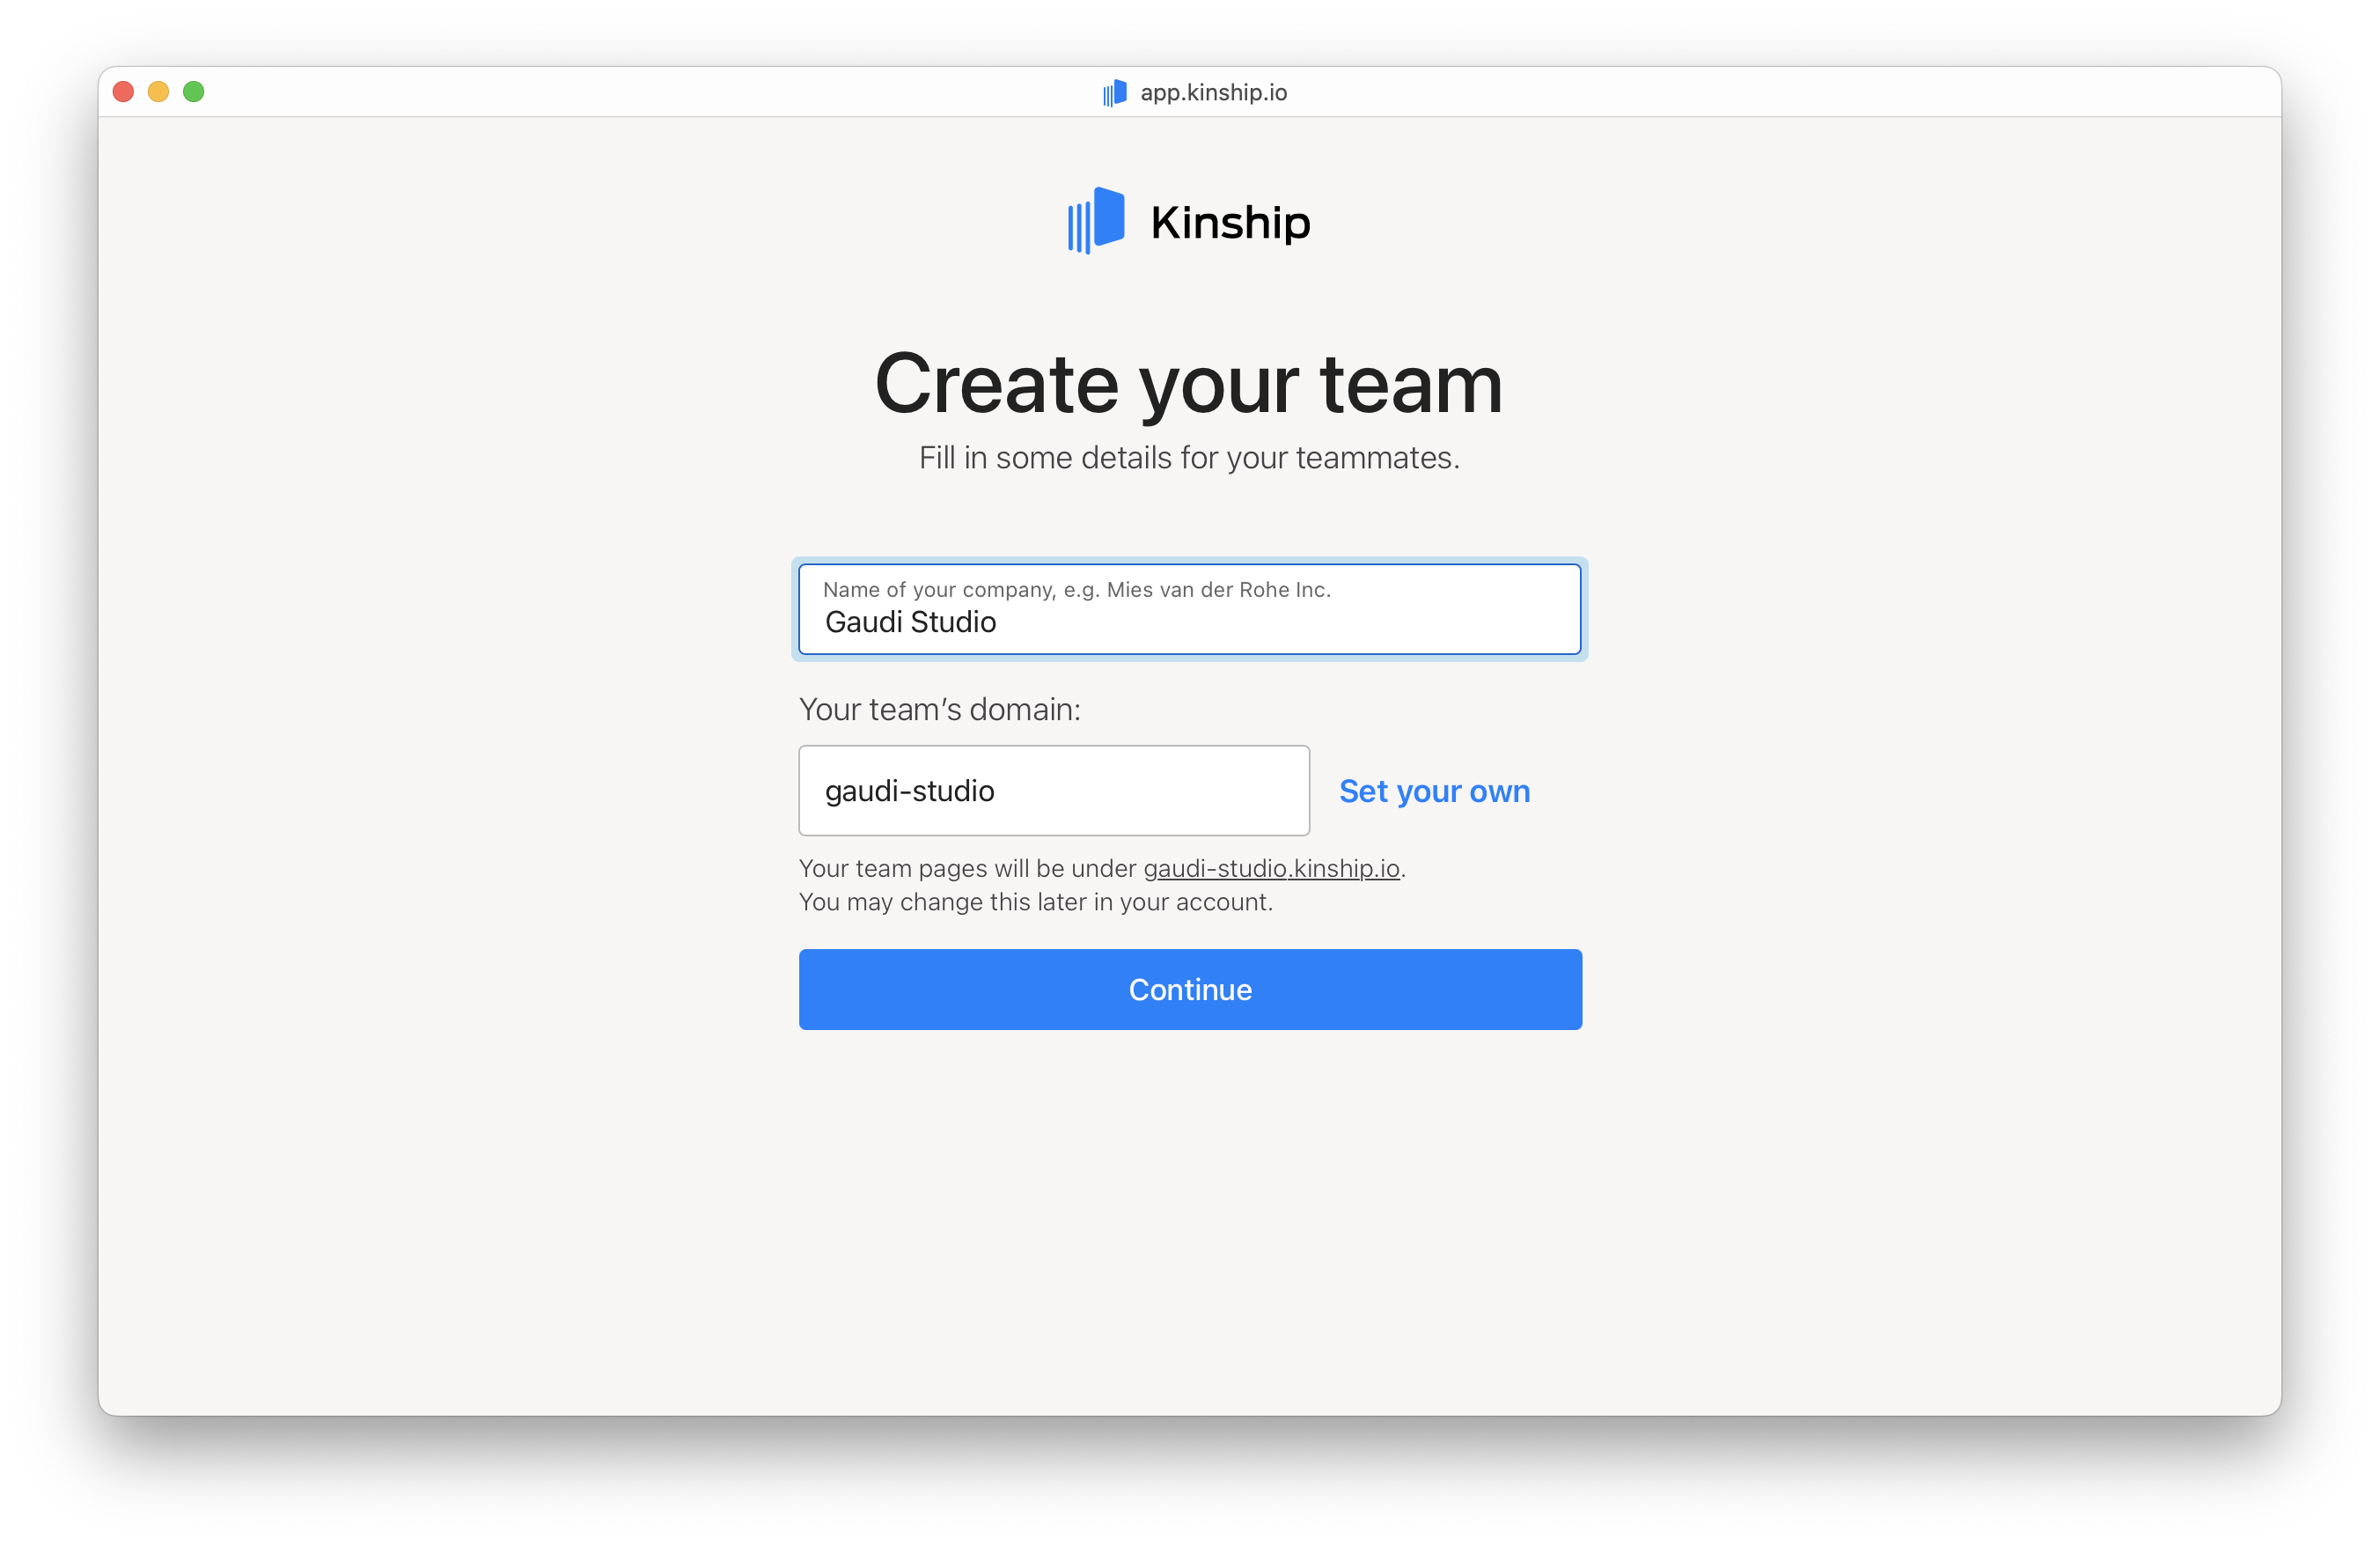Click the app.kinship.io address text

coord(1213,93)
